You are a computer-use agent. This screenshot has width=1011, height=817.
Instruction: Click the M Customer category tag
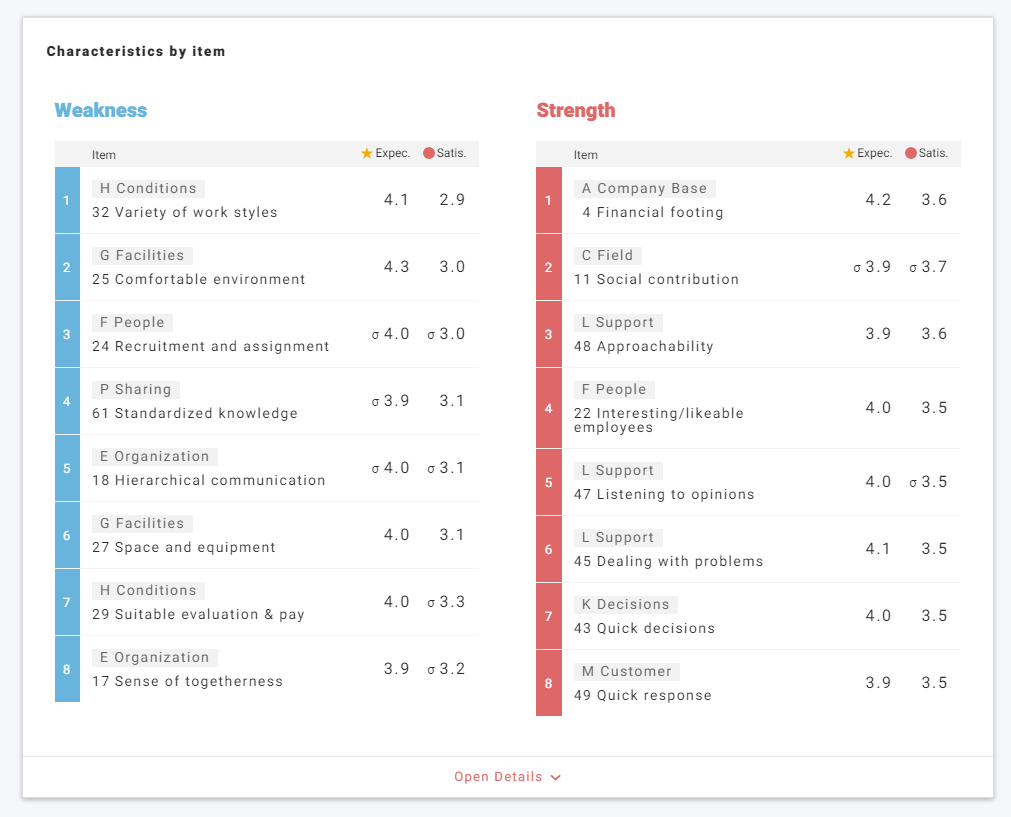626,671
